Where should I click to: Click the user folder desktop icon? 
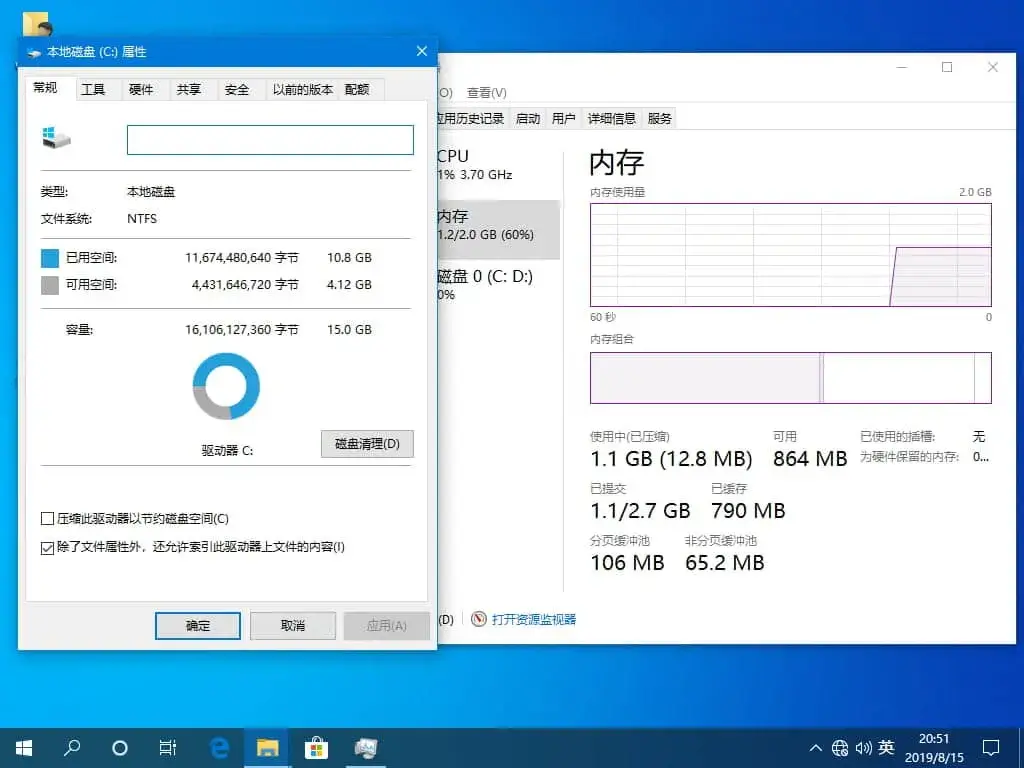coord(36,24)
